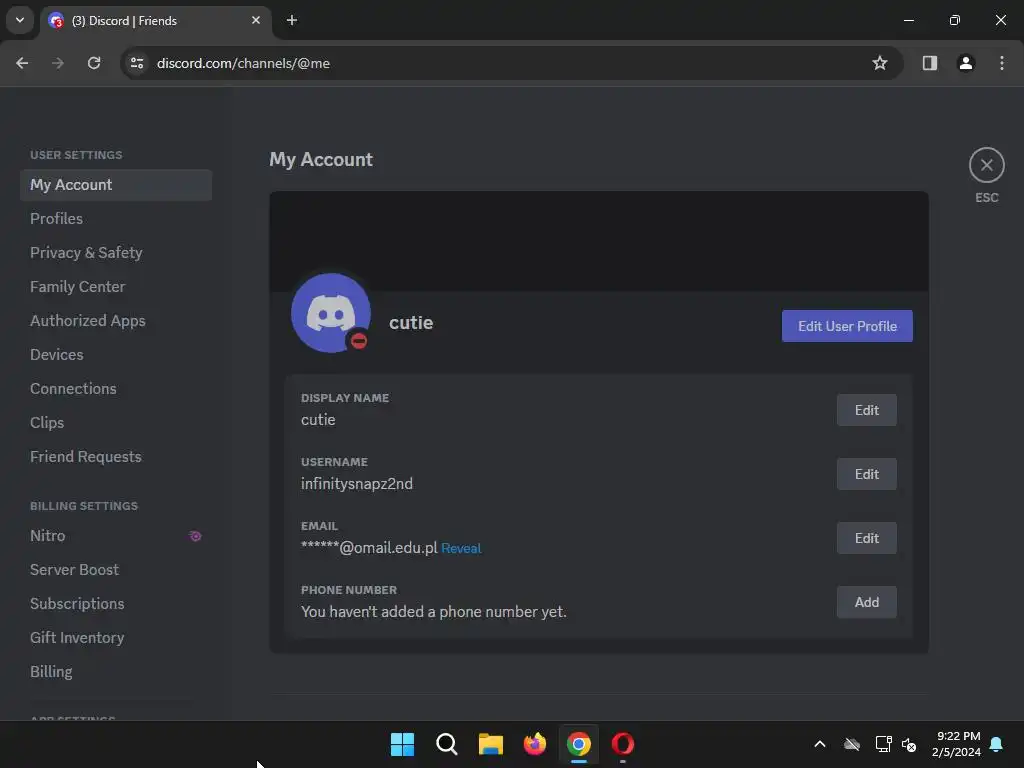This screenshot has height=768, width=1024.
Task: Click the "You haven't added a phone number yet." text
Action: pos(434,612)
